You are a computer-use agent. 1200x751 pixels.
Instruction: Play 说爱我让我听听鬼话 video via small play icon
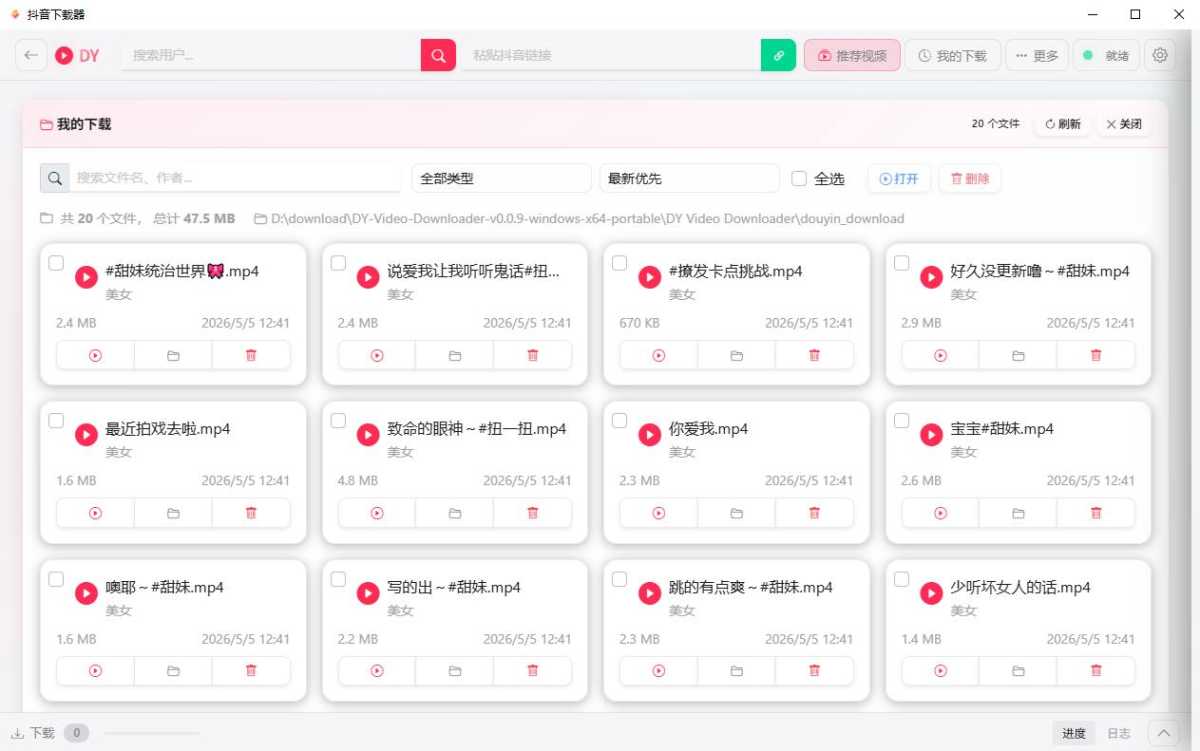pos(377,355)
